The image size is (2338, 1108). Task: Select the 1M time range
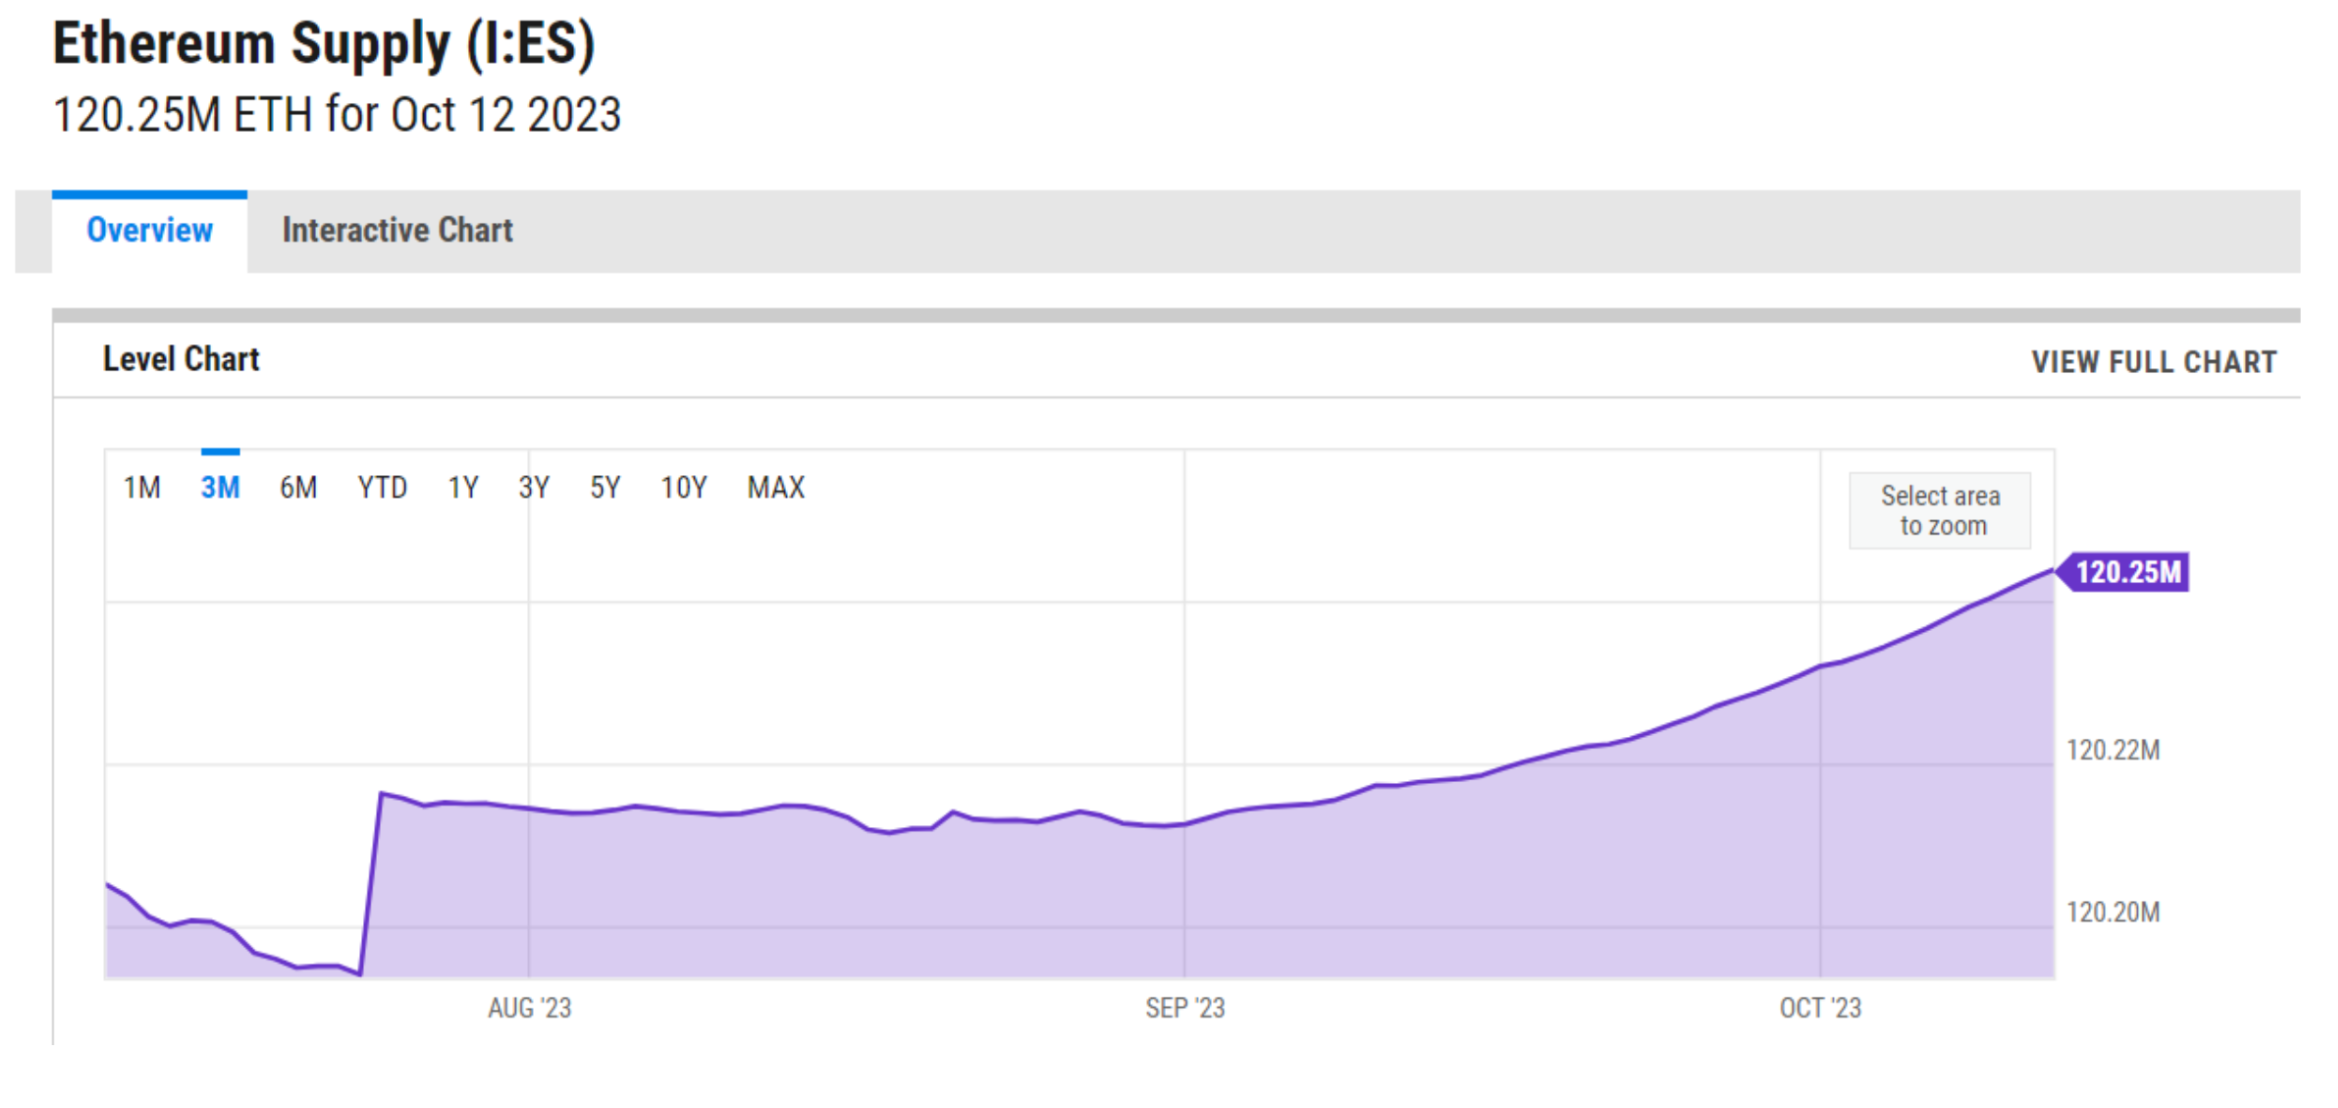click(x=142, y=488)
